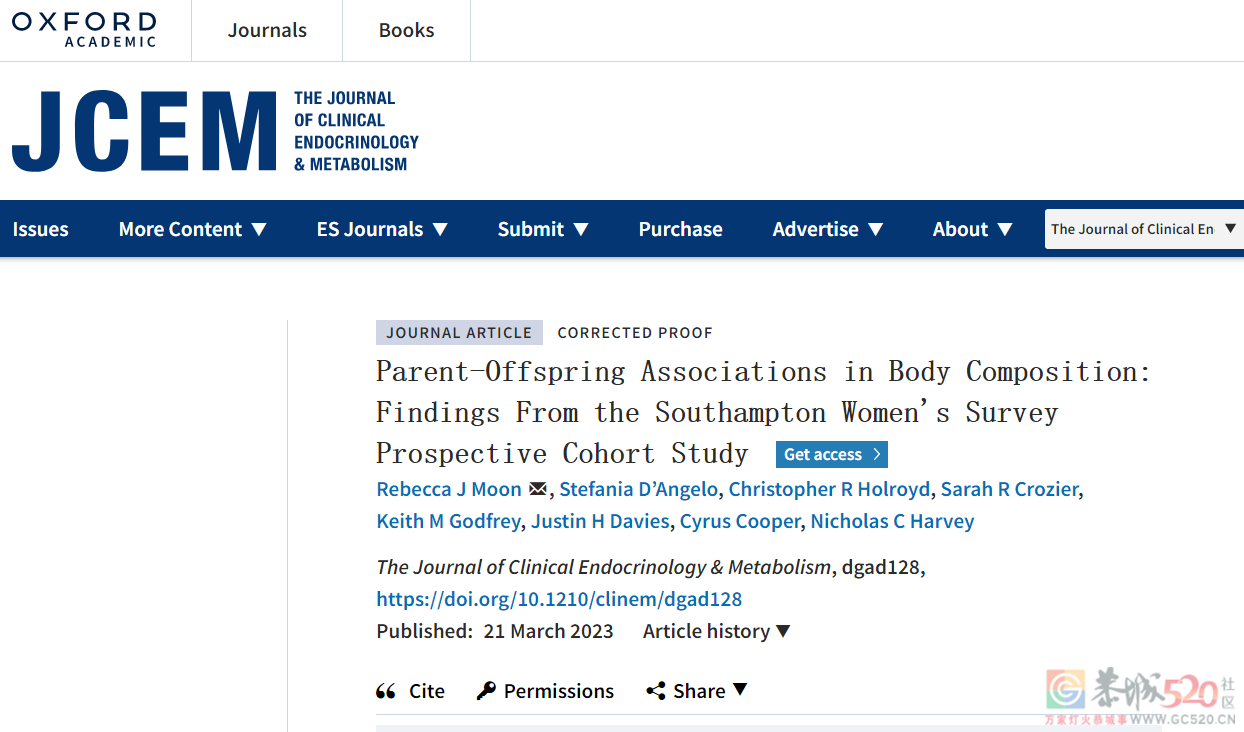Image resolution: width=1244 pixels, height=732 pixels.
Task: Click the Share network icon
Action: click(x=656, y=691)
